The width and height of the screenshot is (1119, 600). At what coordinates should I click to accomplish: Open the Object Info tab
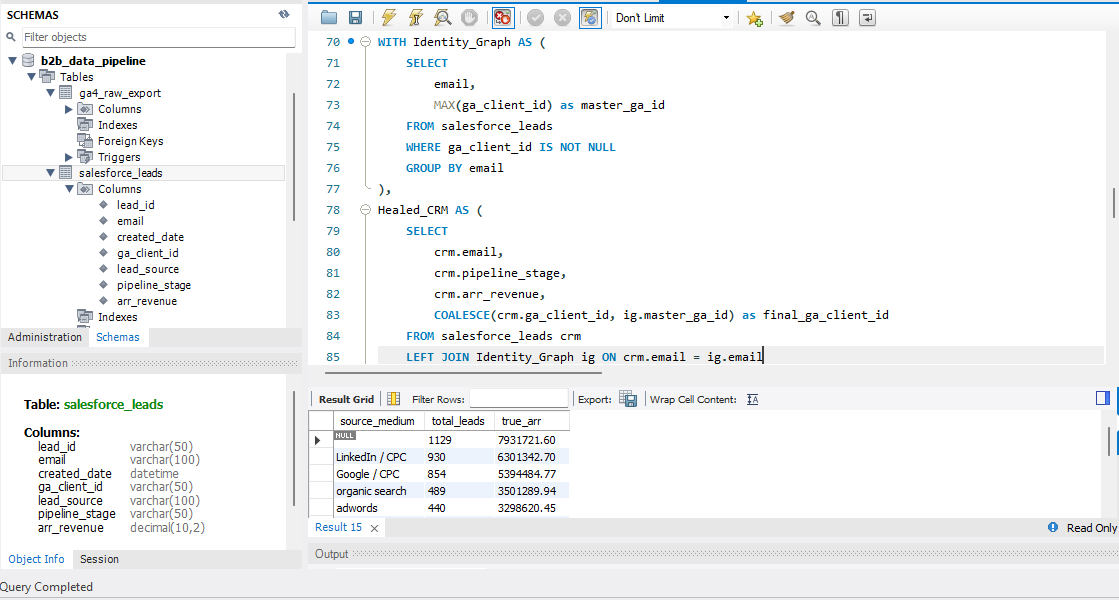coord(36,559)
